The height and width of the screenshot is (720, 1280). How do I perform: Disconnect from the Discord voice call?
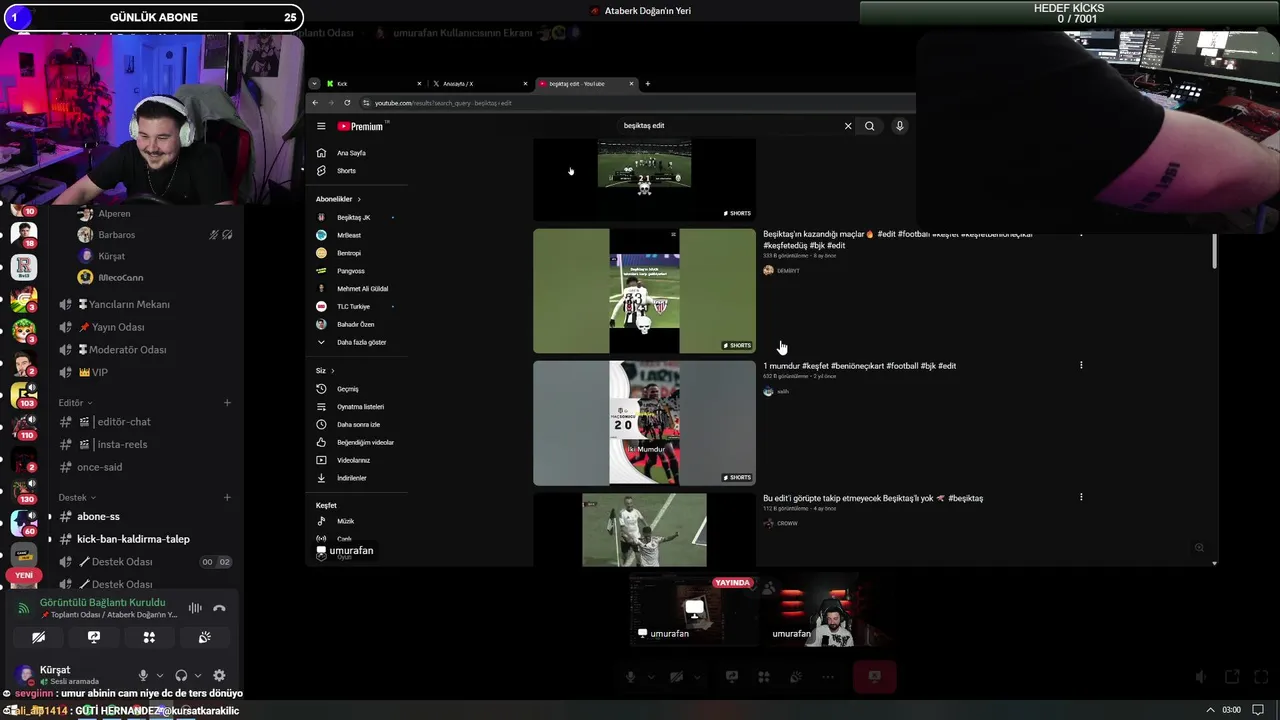pos(219,608)
